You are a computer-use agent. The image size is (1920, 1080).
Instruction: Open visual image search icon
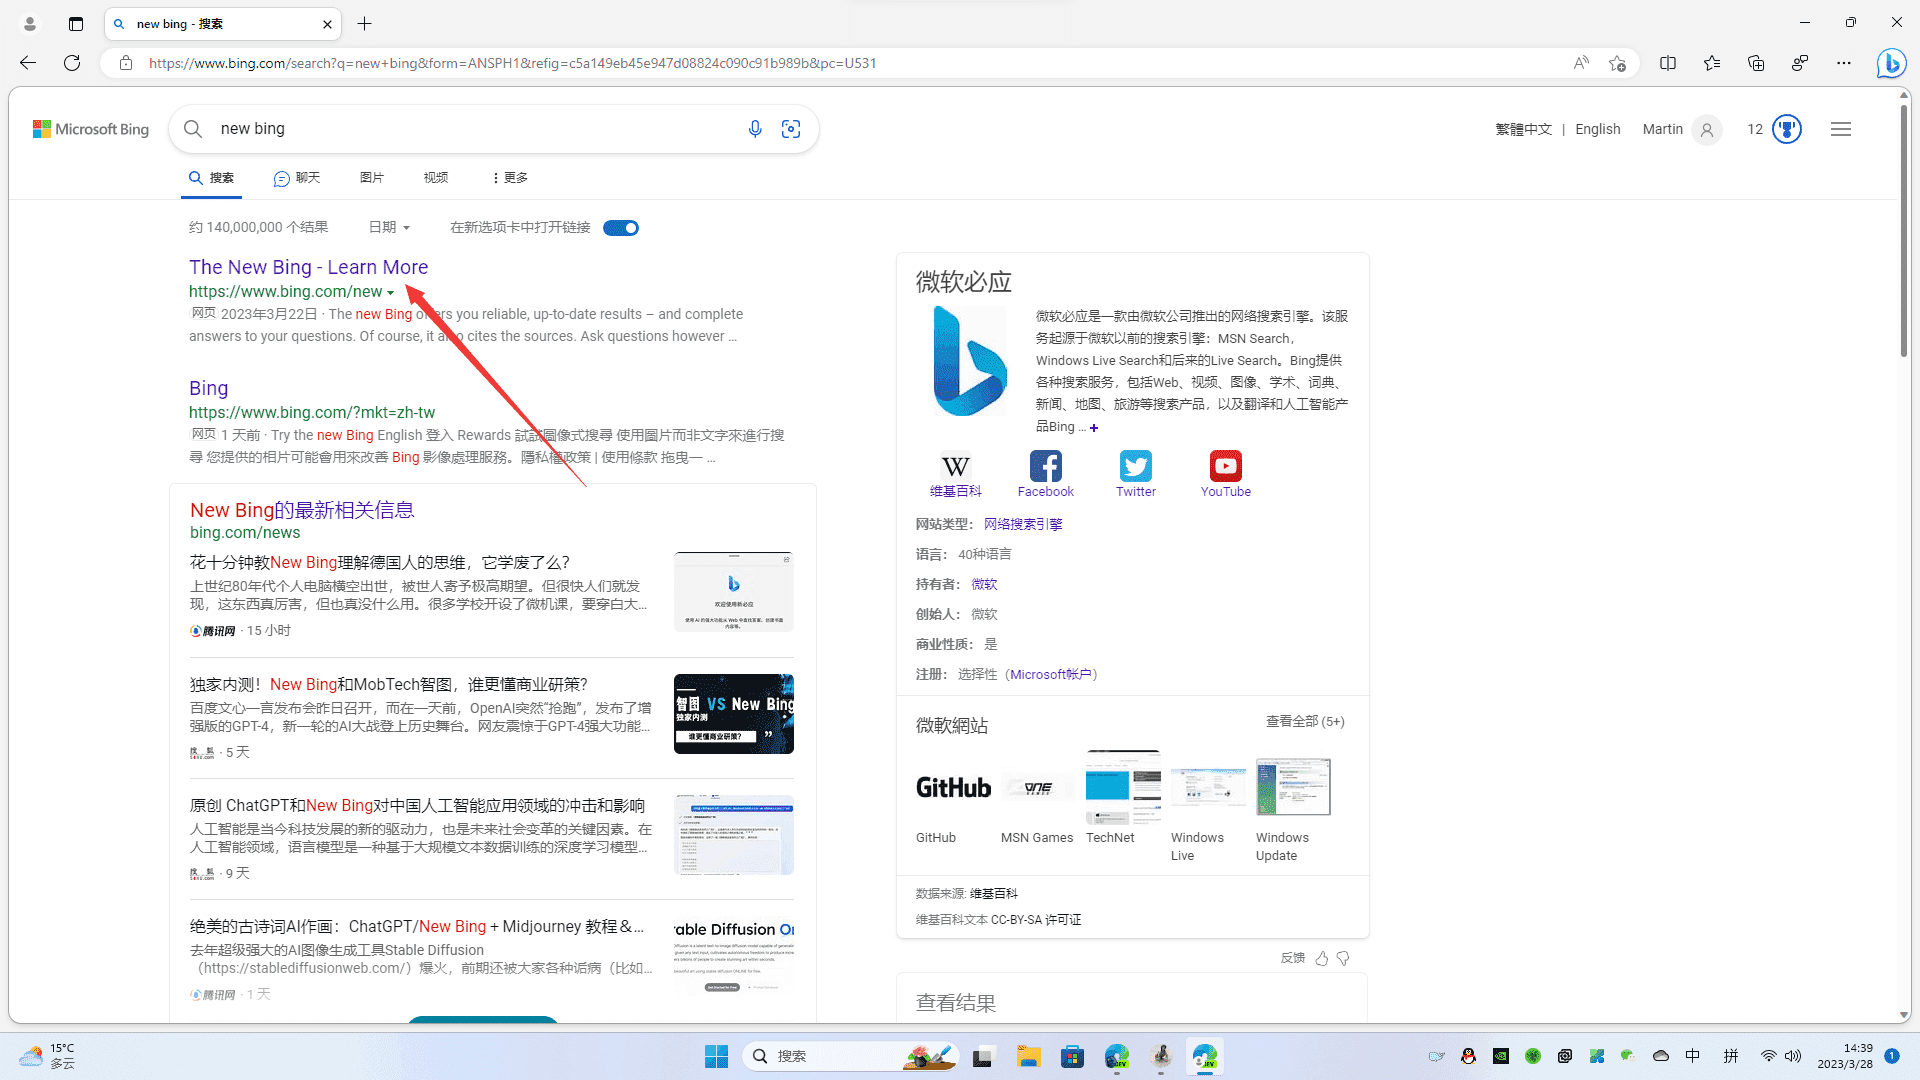click(791, 129)
